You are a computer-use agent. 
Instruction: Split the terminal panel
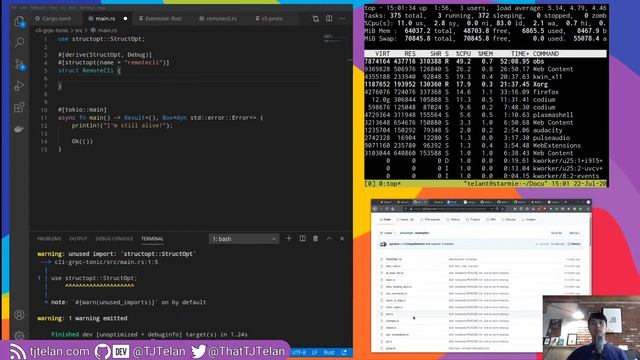(302, 238)
